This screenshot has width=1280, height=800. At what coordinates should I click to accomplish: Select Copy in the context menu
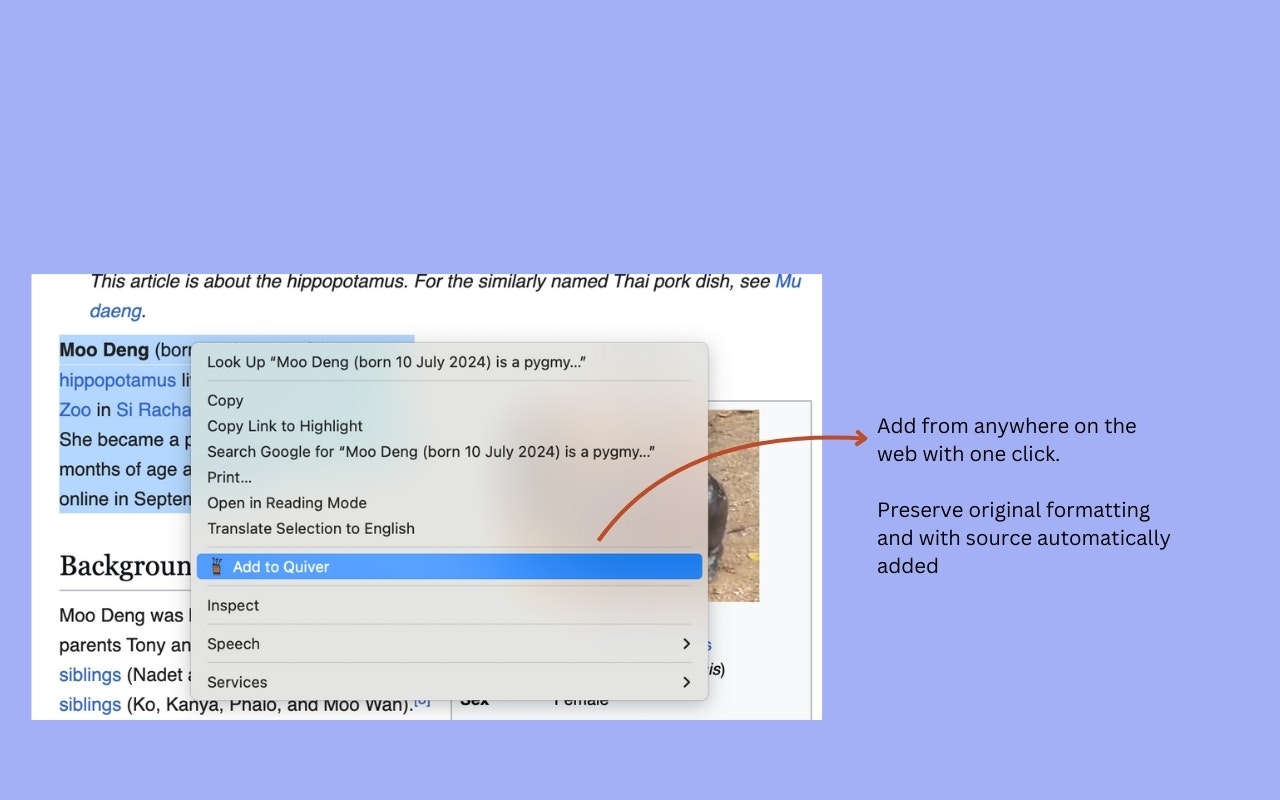(449, 400)
